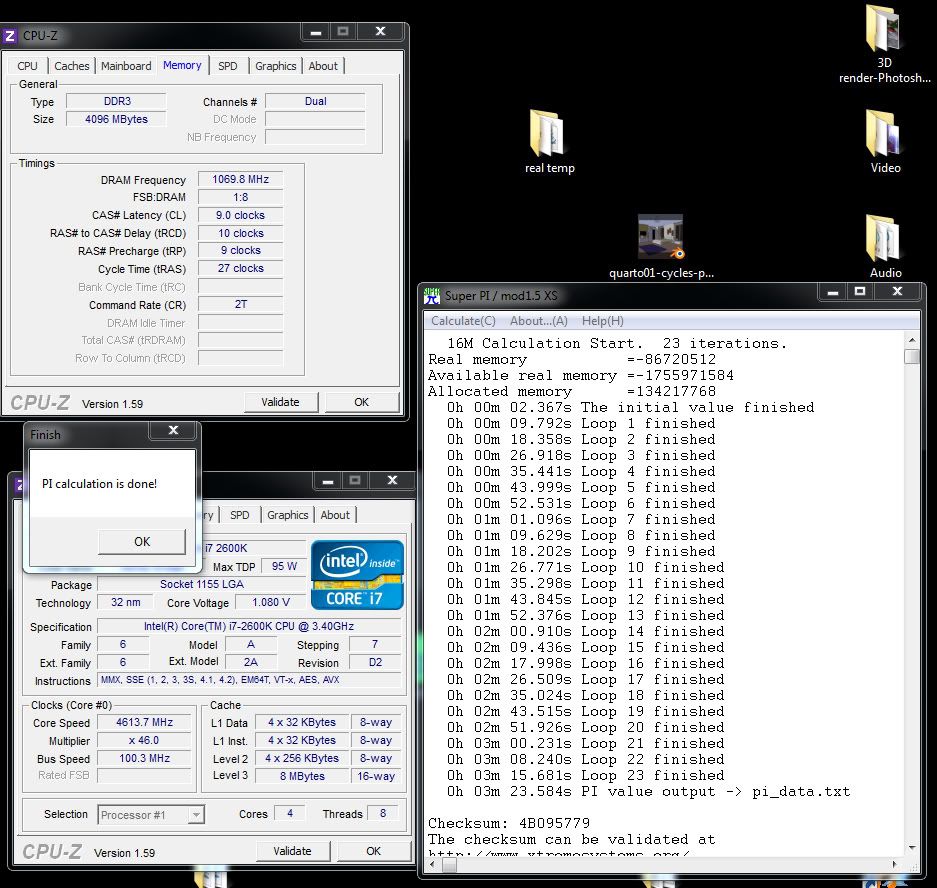Click the Super PI vertical scrollbar

(911, 600)
